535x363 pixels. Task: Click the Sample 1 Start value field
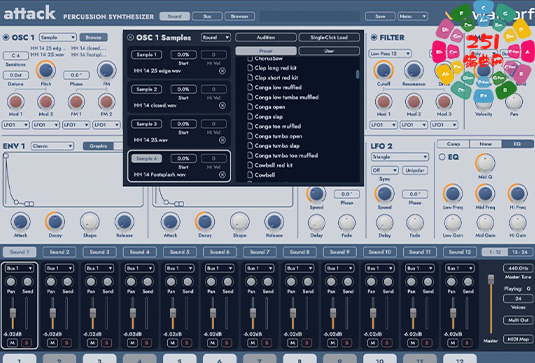coord(183,55)
